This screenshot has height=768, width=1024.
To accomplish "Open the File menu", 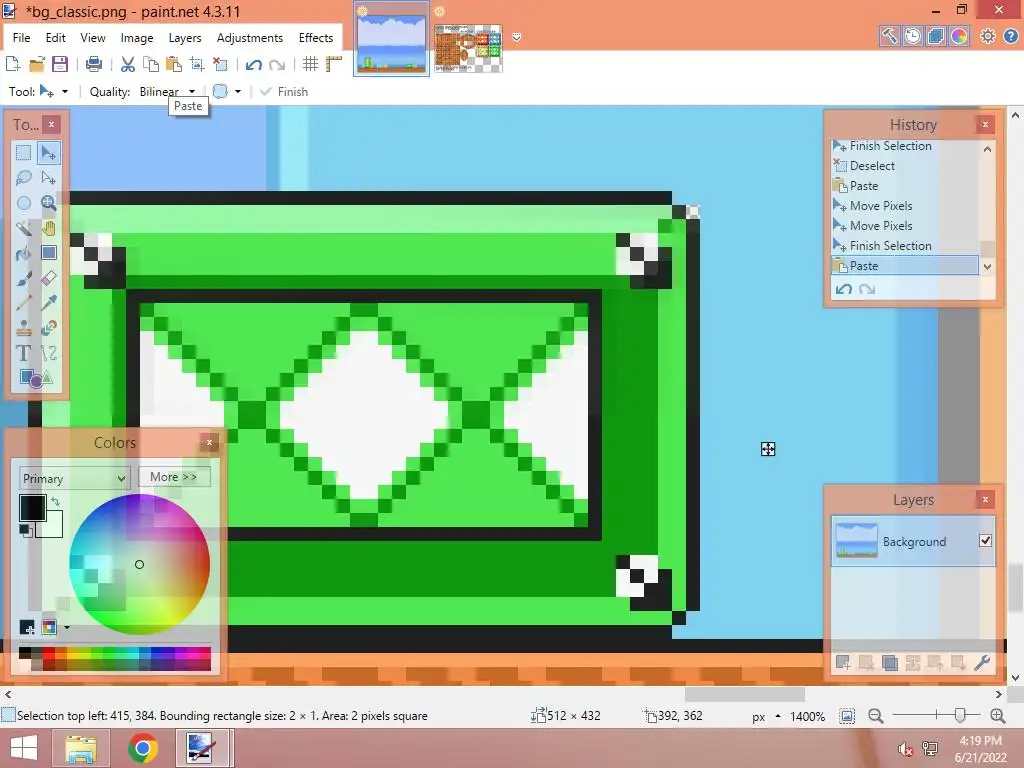I will click(22, 38).
